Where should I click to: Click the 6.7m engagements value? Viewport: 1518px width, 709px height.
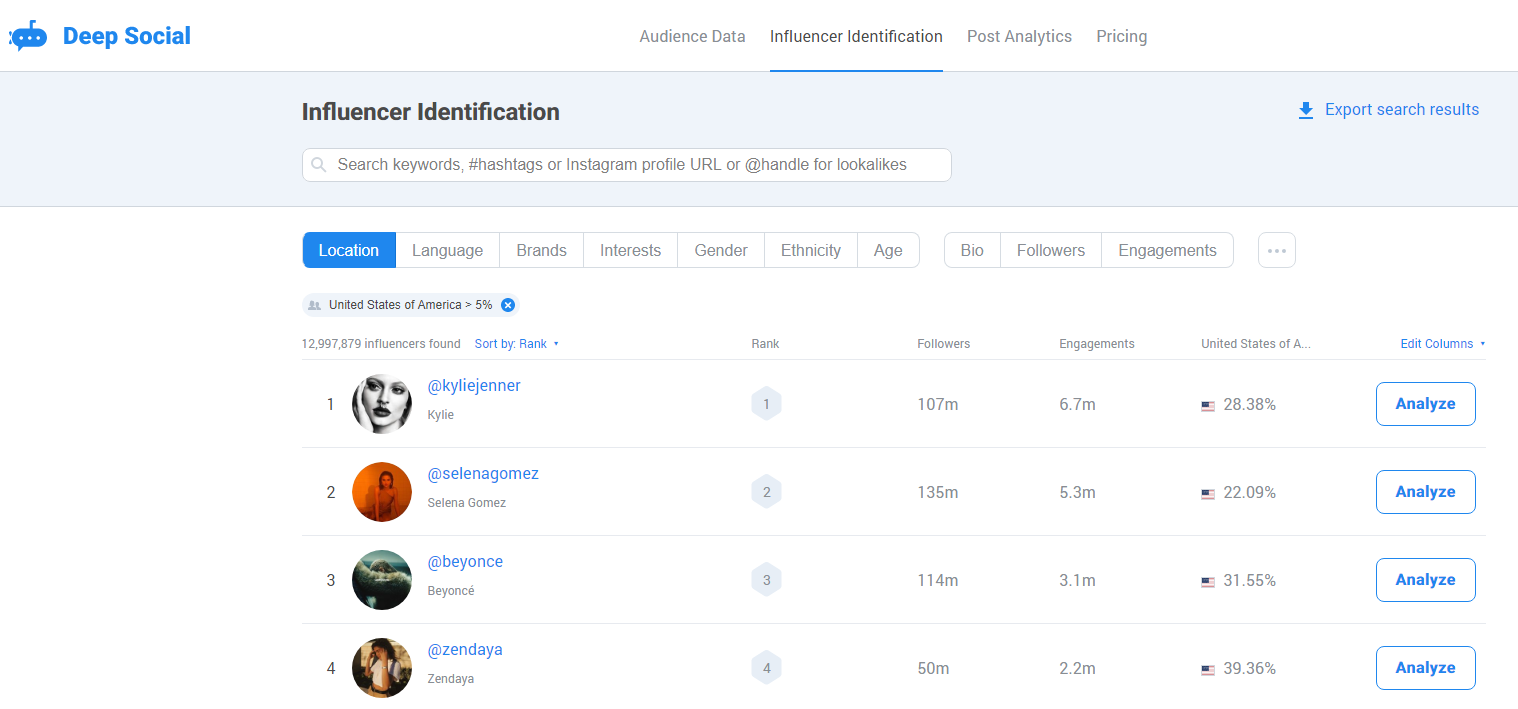[1078, 405]
